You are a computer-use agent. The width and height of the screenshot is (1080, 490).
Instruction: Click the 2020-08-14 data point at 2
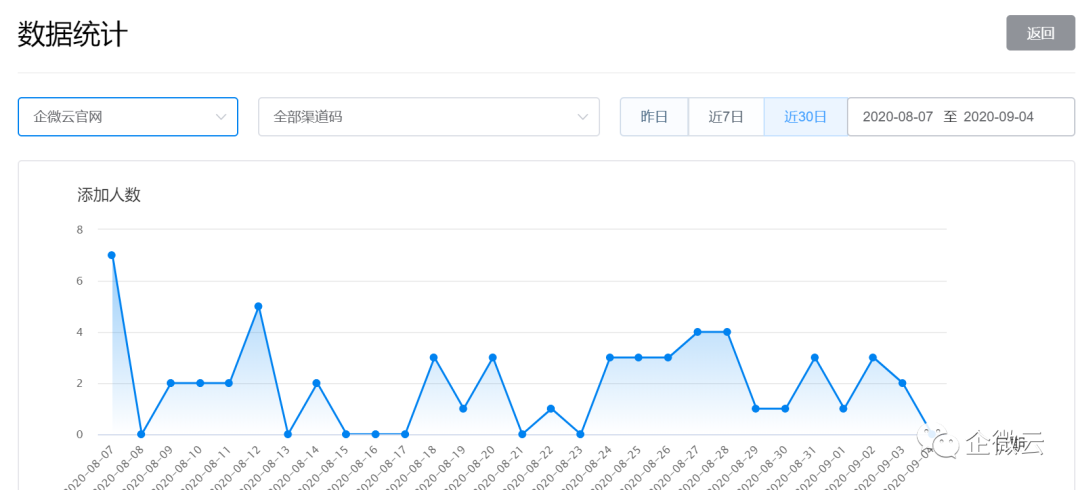click(317, 382)
